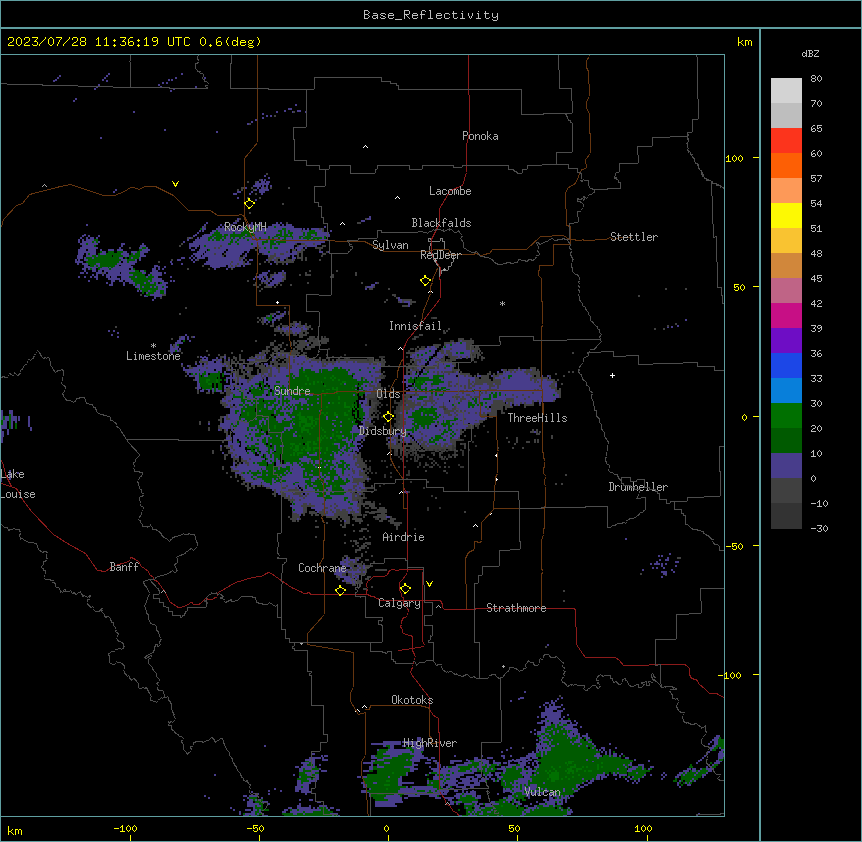This screenshot has width=862, height=842.
Task: Click the Didsbury city label
Action: [383, 431]
